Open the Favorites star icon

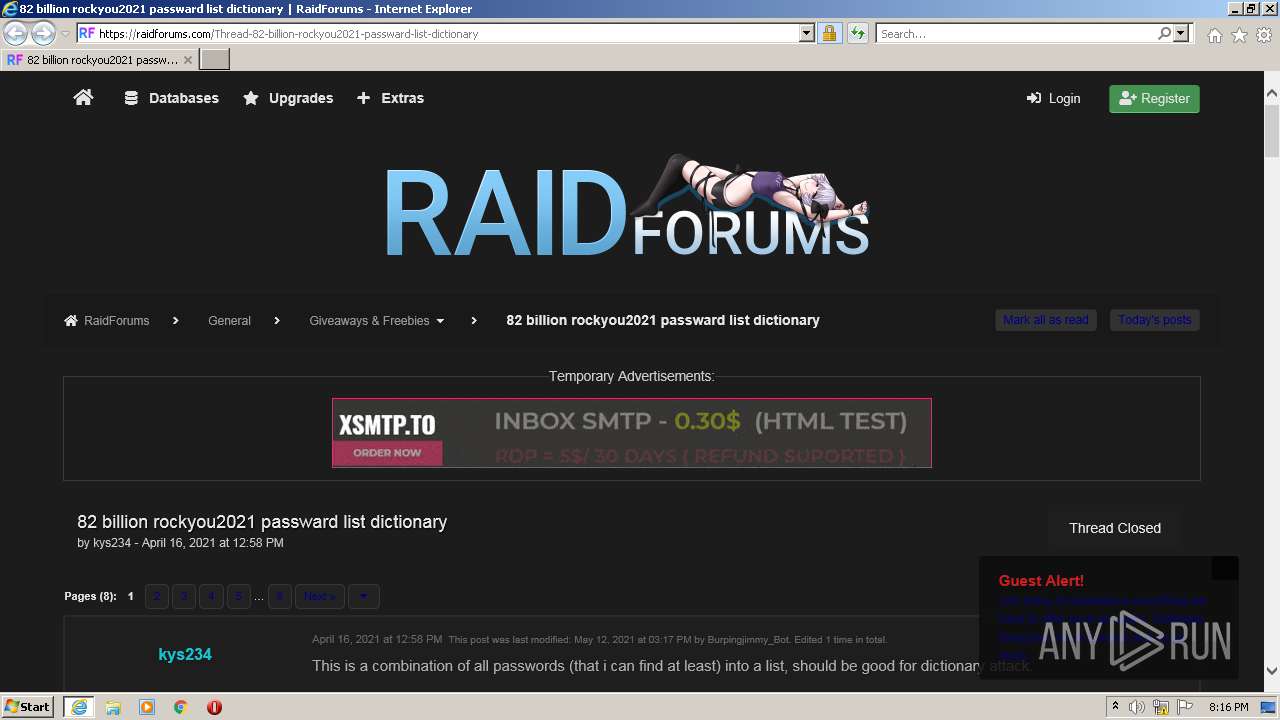1239,35
